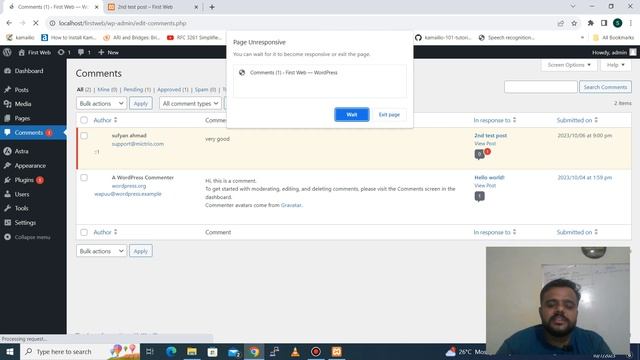Open the 2nd test post link

[x=491, y=136]
